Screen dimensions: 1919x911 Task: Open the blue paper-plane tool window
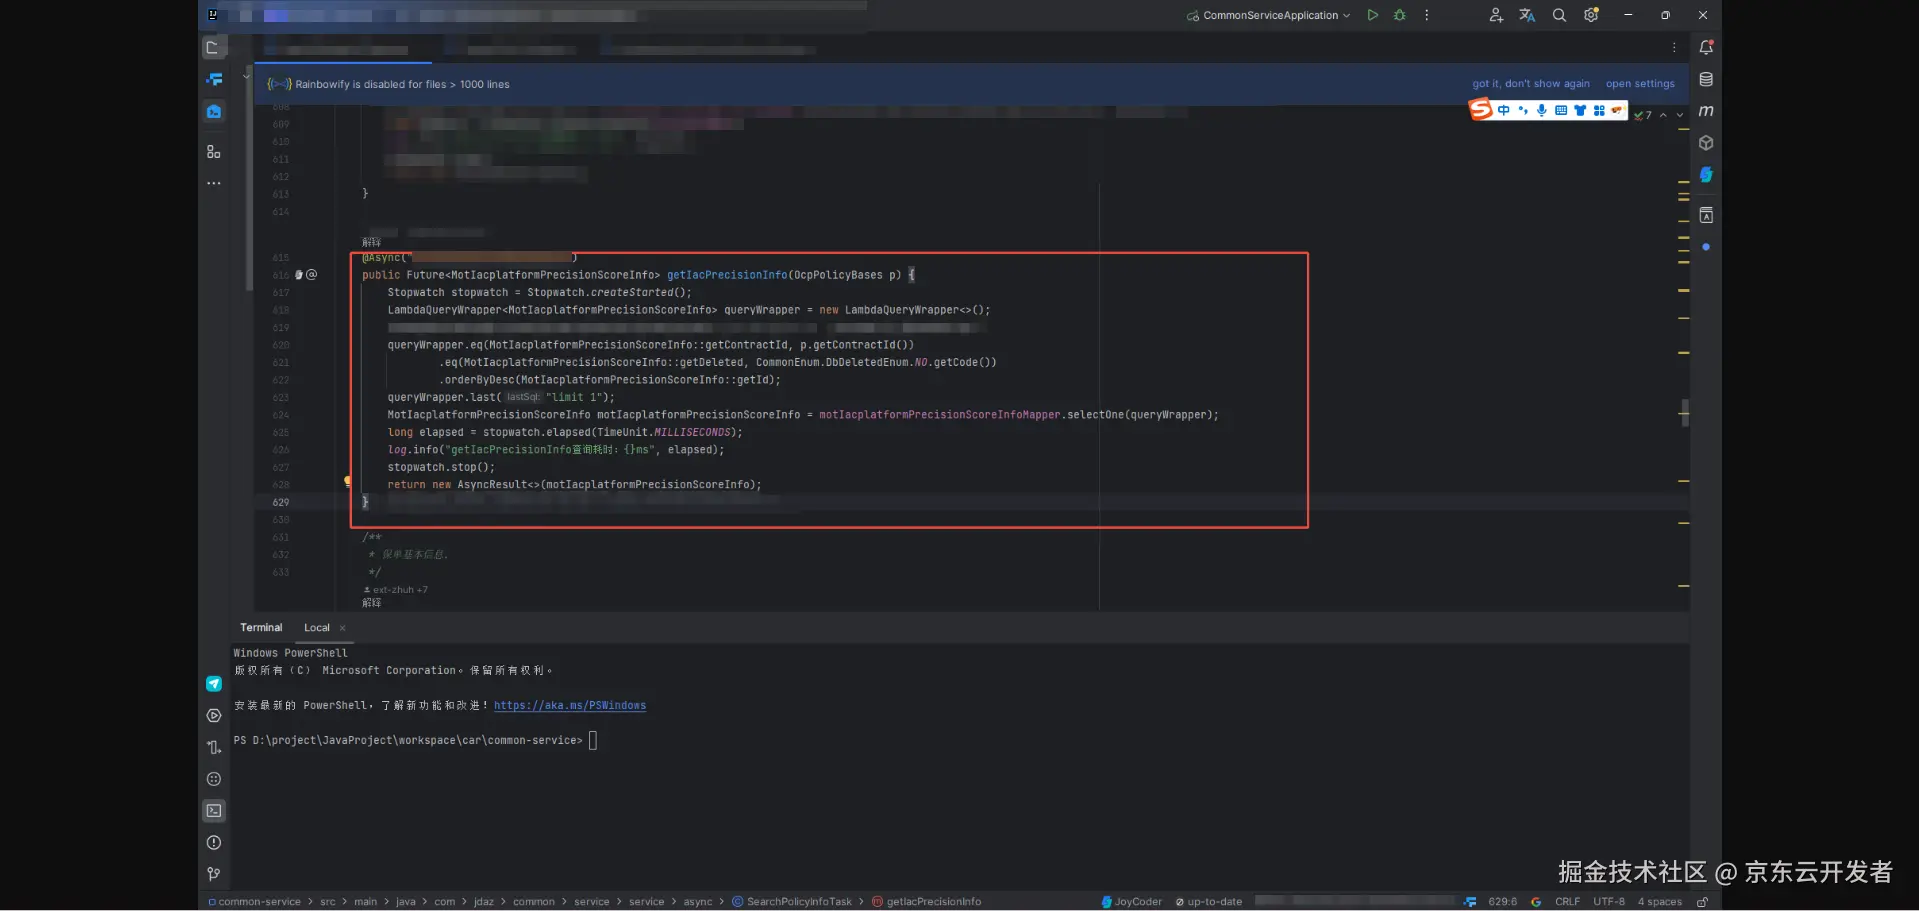214,684
